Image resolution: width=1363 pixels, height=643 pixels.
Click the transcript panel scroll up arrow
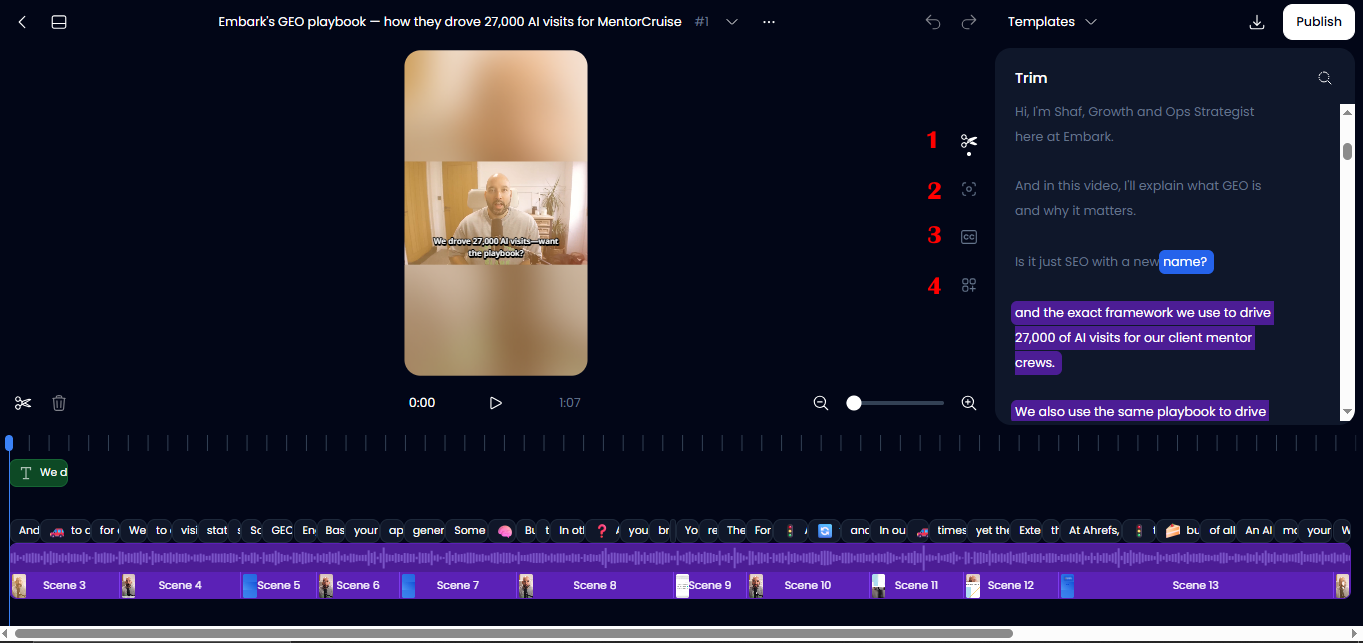[1347, 111]
